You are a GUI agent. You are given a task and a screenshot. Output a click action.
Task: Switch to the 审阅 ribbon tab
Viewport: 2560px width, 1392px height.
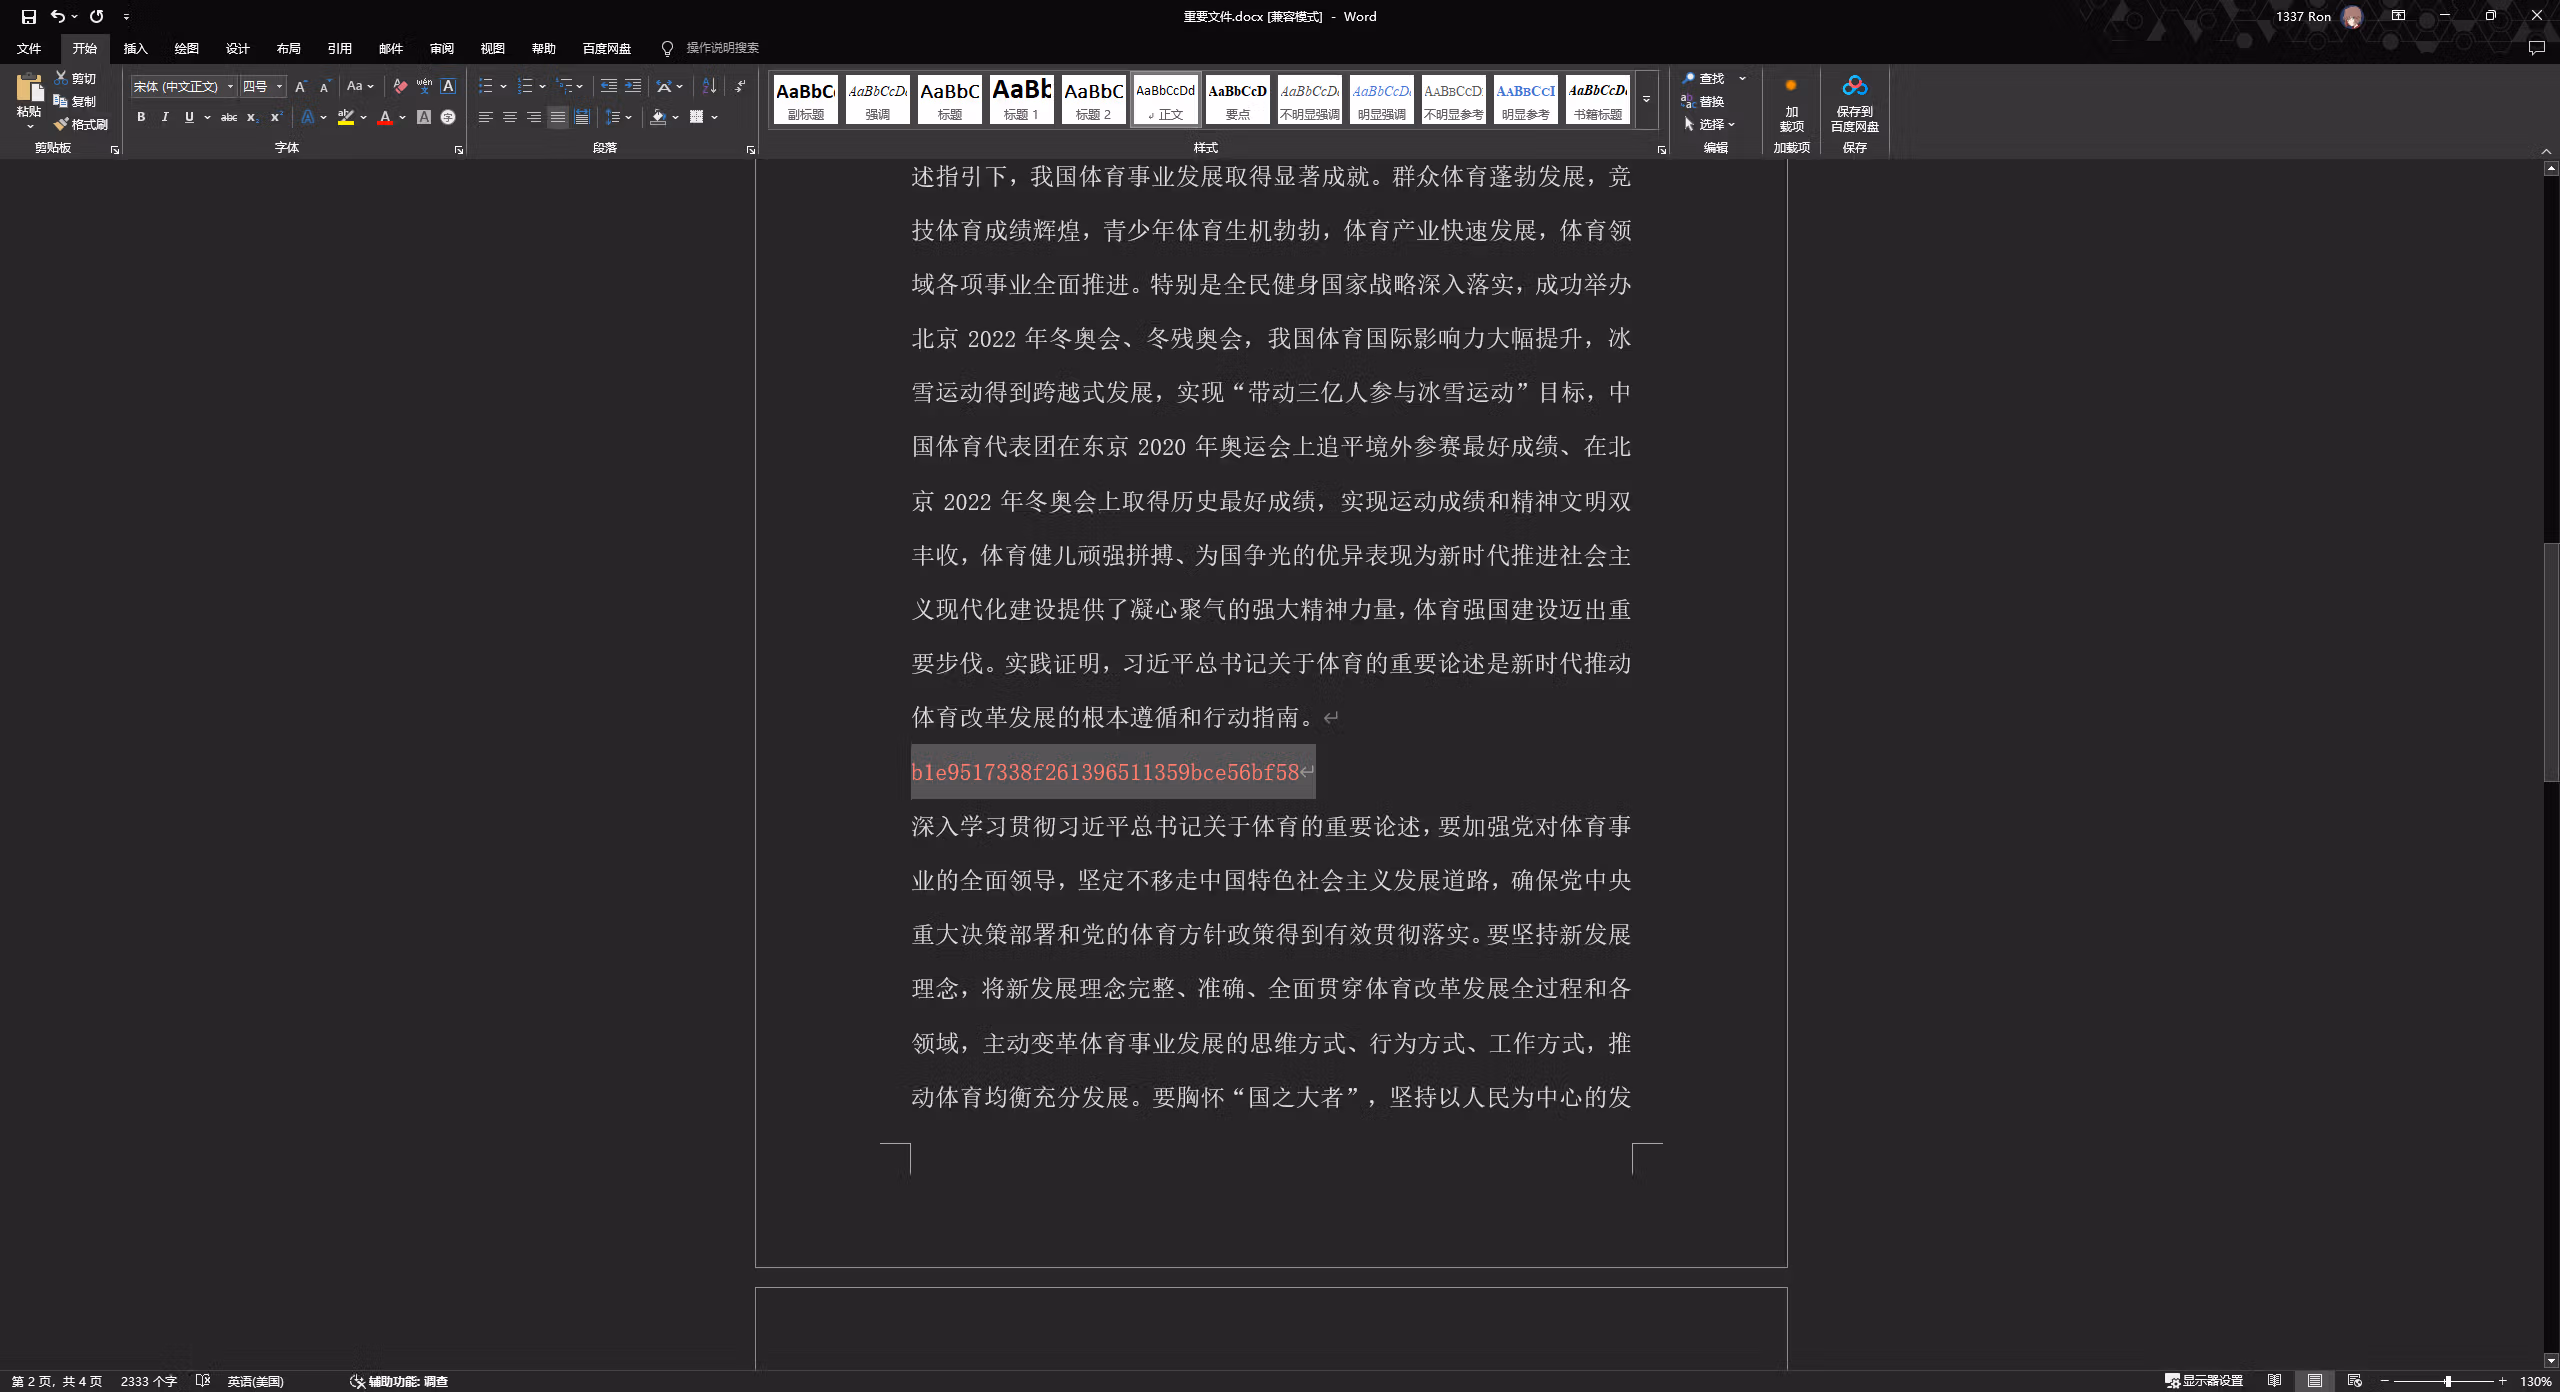coord(442,48)
